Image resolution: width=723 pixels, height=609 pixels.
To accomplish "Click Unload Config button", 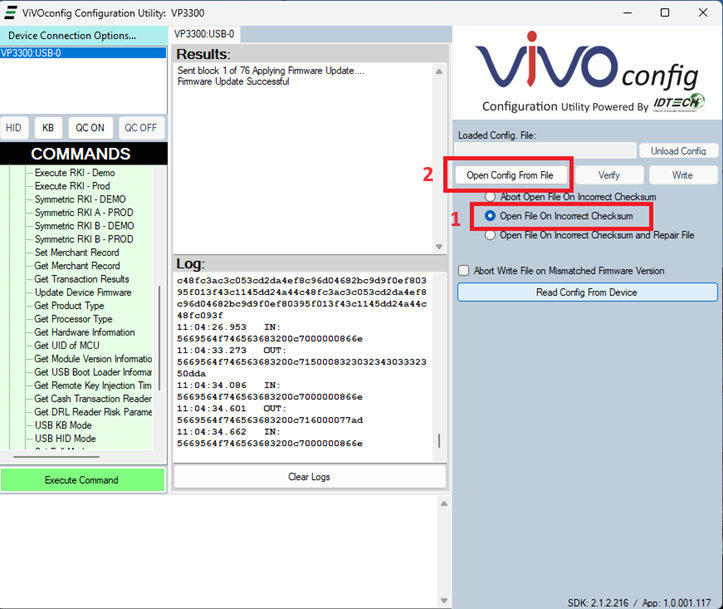I will coord(678,151).
